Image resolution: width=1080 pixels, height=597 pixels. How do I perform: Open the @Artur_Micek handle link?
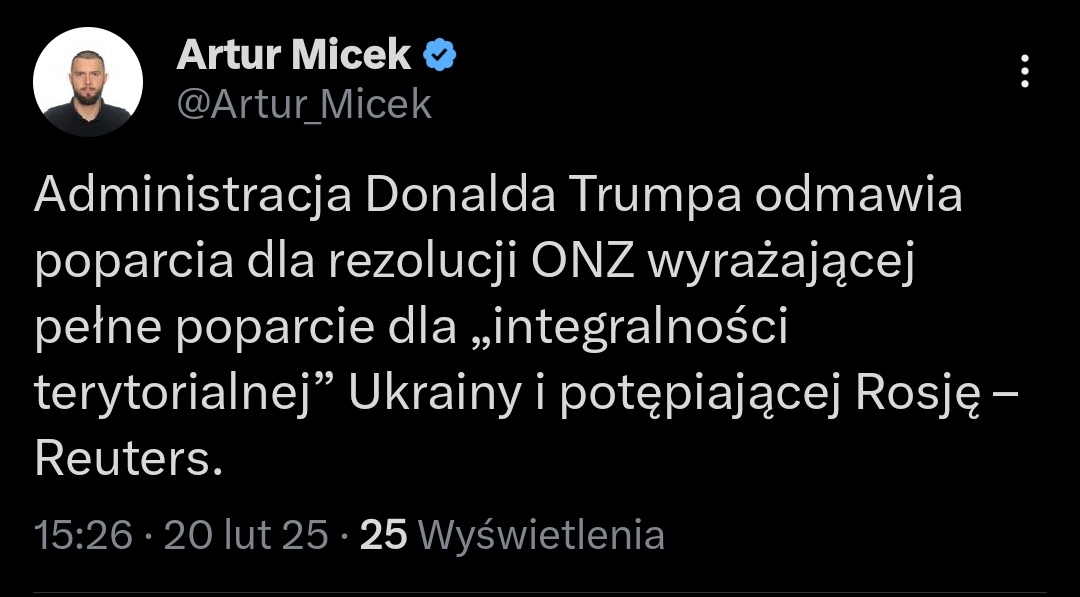[304, 104]
